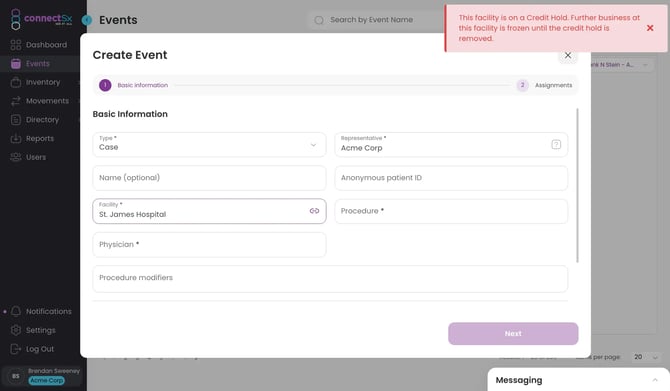Click the Name (optional) field

coord(209,178)
